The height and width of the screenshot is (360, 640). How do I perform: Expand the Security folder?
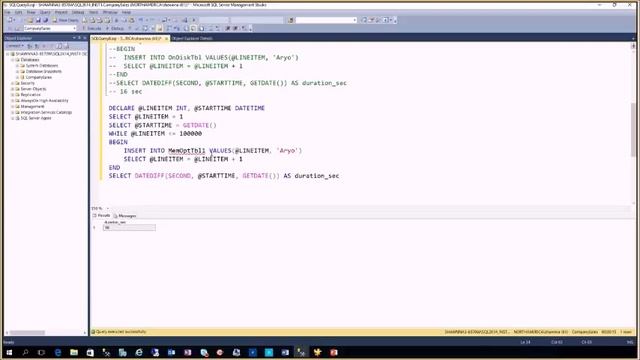point(13,83)
